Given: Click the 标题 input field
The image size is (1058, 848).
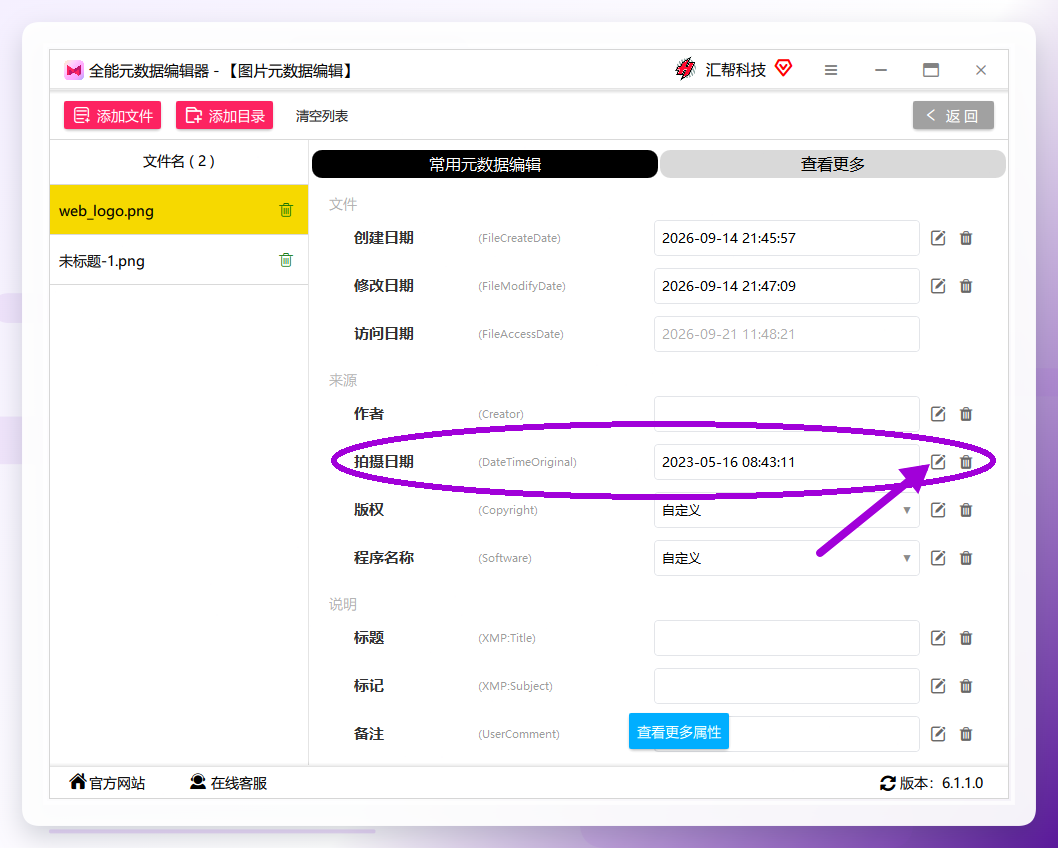Looking at the screenshot, I should 787,638.
